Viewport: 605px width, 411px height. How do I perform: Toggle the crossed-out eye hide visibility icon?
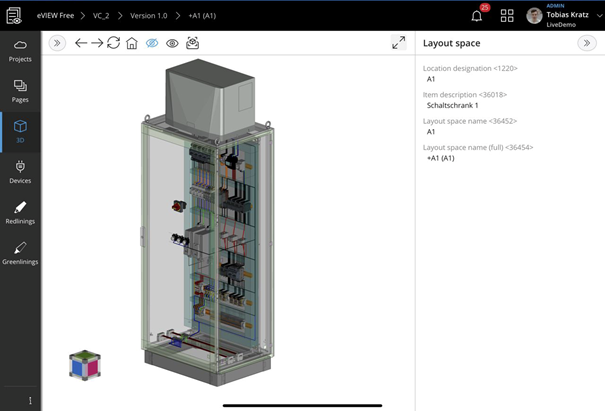click(152, 43)
